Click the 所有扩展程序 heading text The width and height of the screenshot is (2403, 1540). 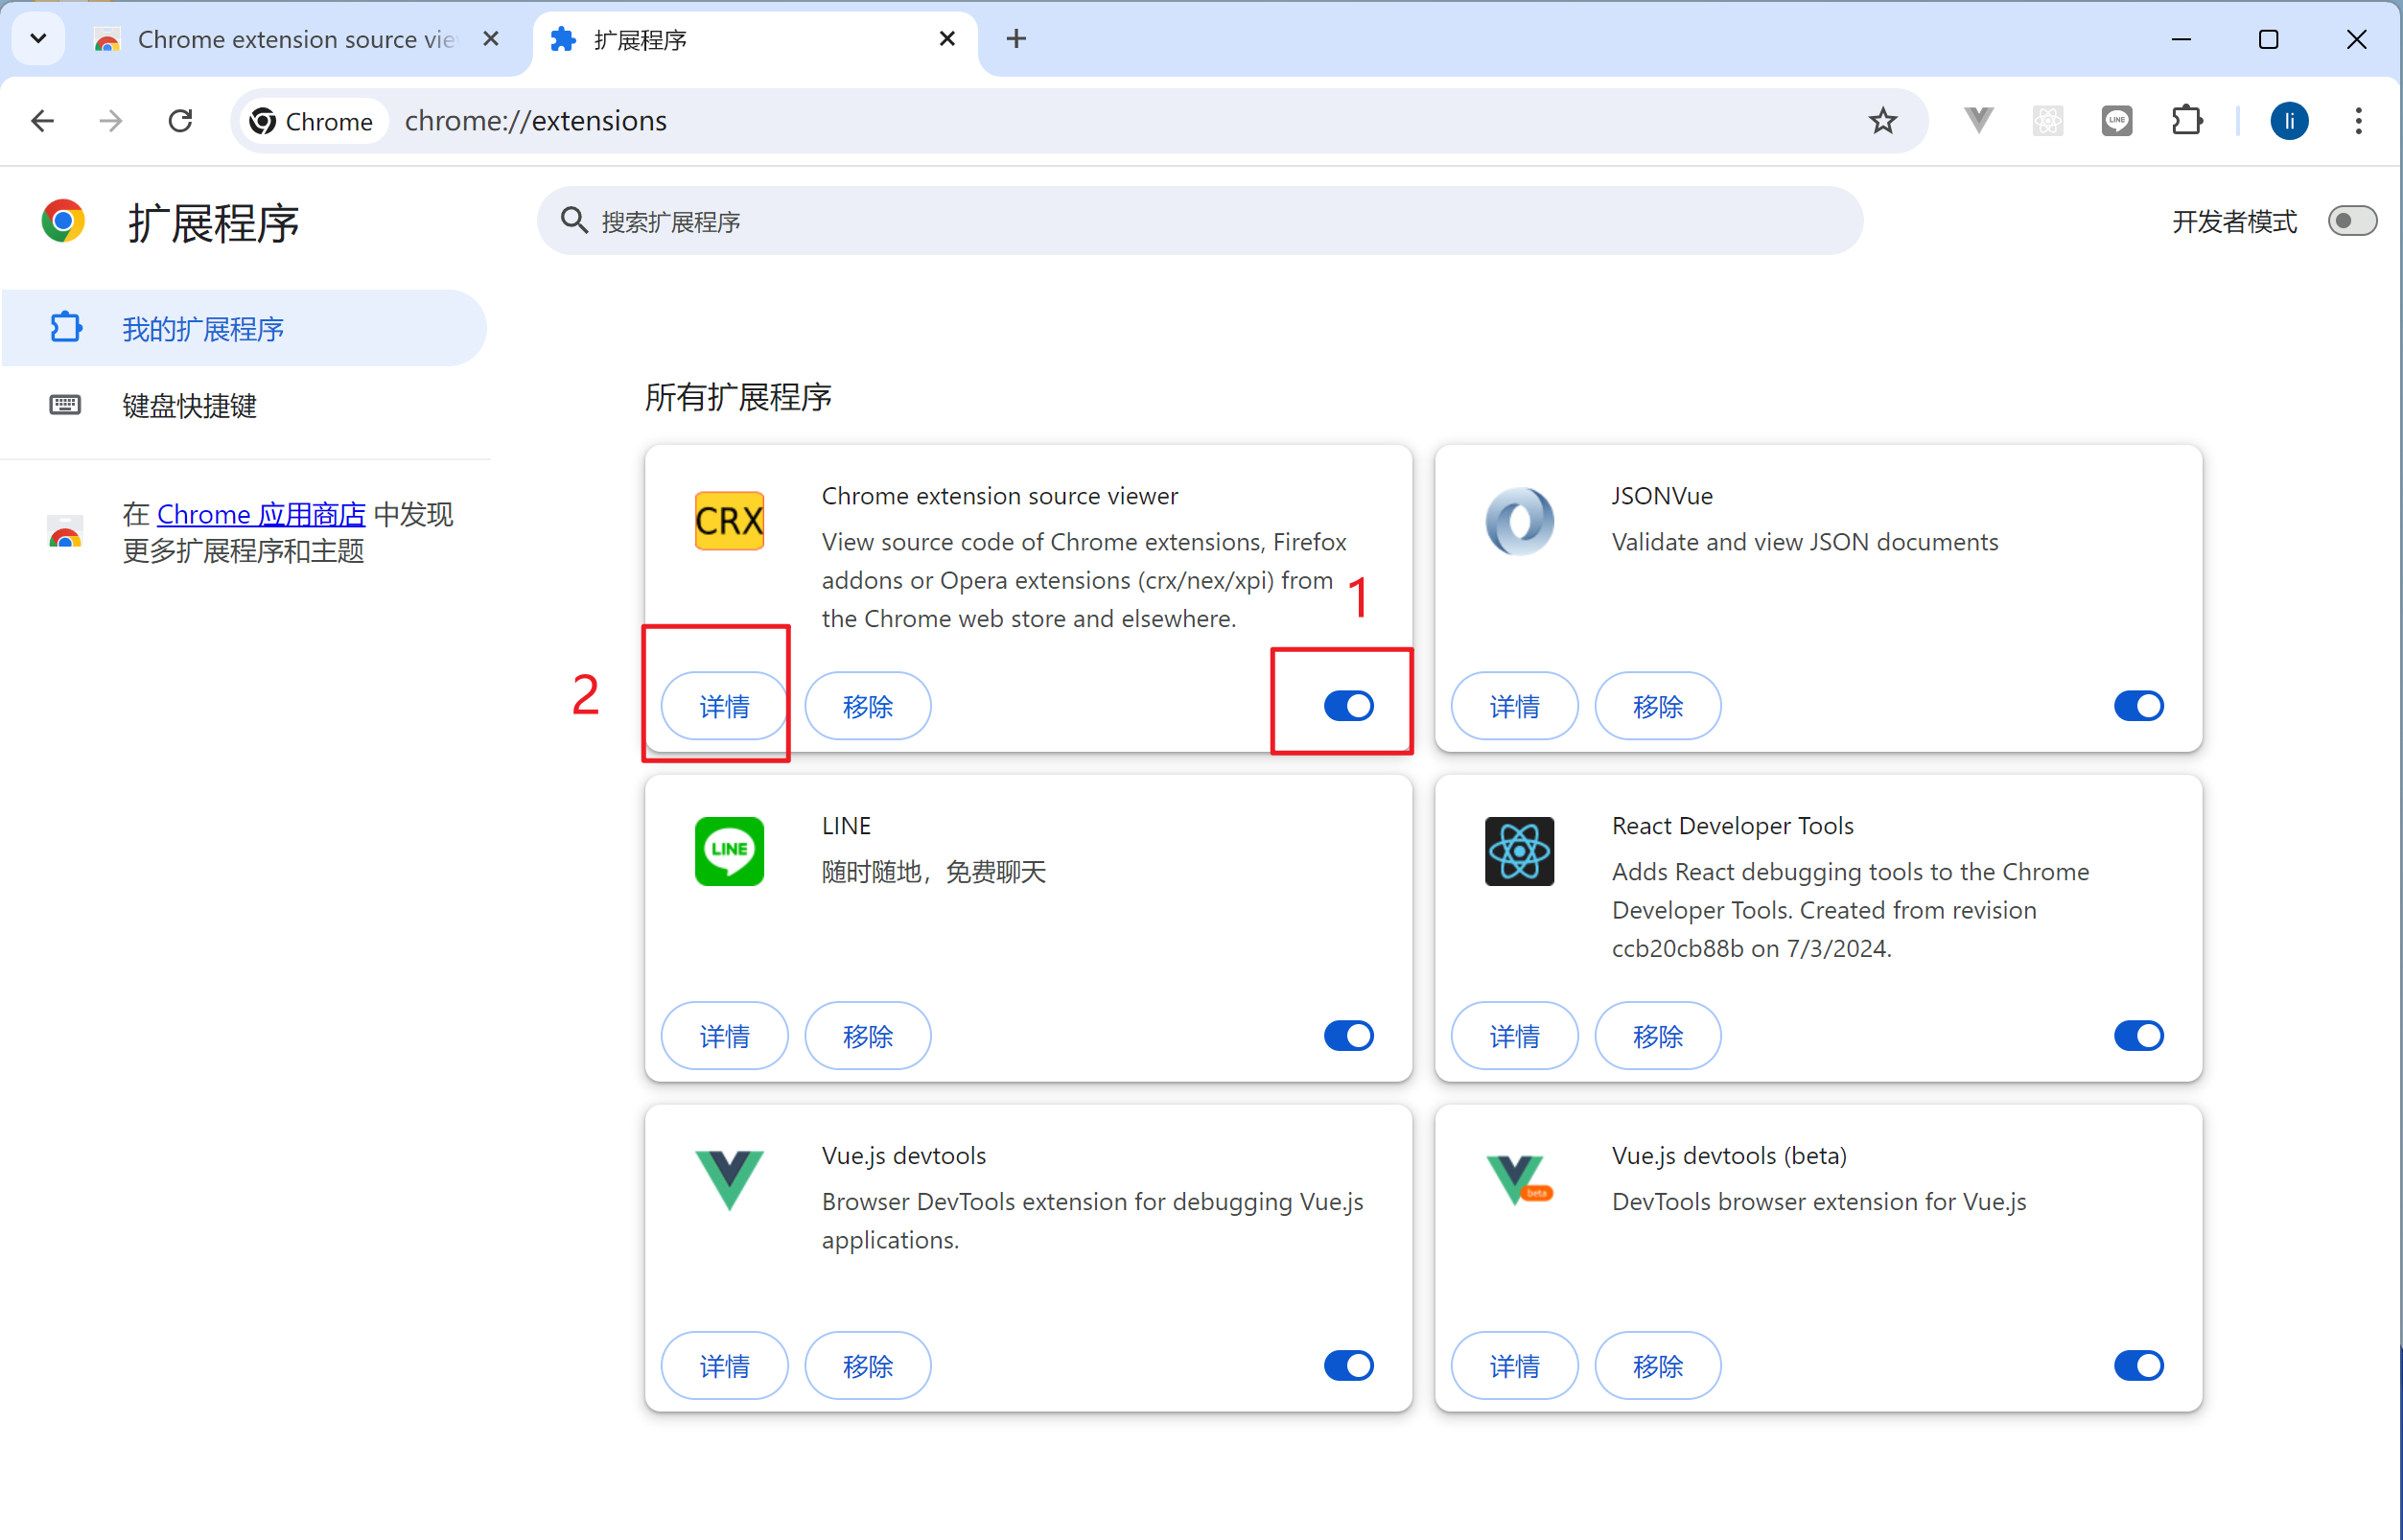point(738,397)
